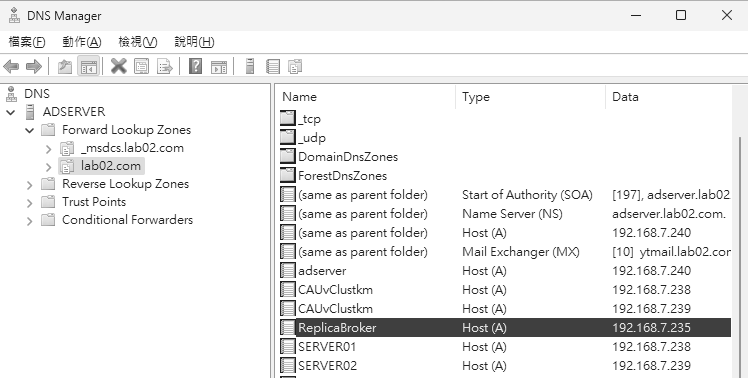Click the adserver record icon
Viewport: 748px width, 378px height.
click(x=288, y=271)
